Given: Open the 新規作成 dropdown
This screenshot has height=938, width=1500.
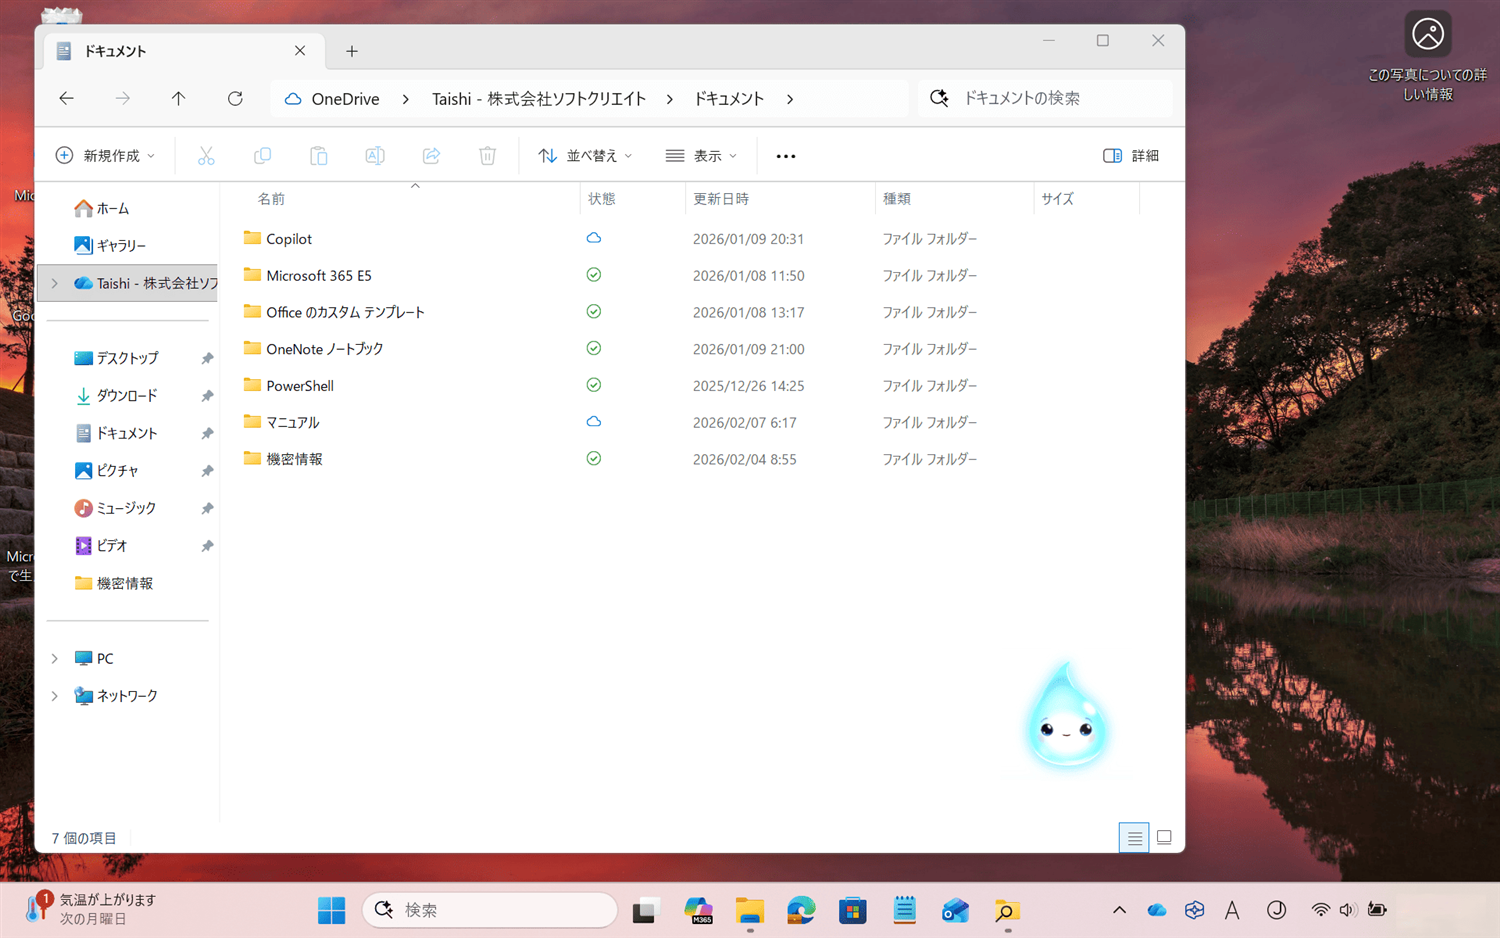Looking at the screenshot, I should [105, 156].
